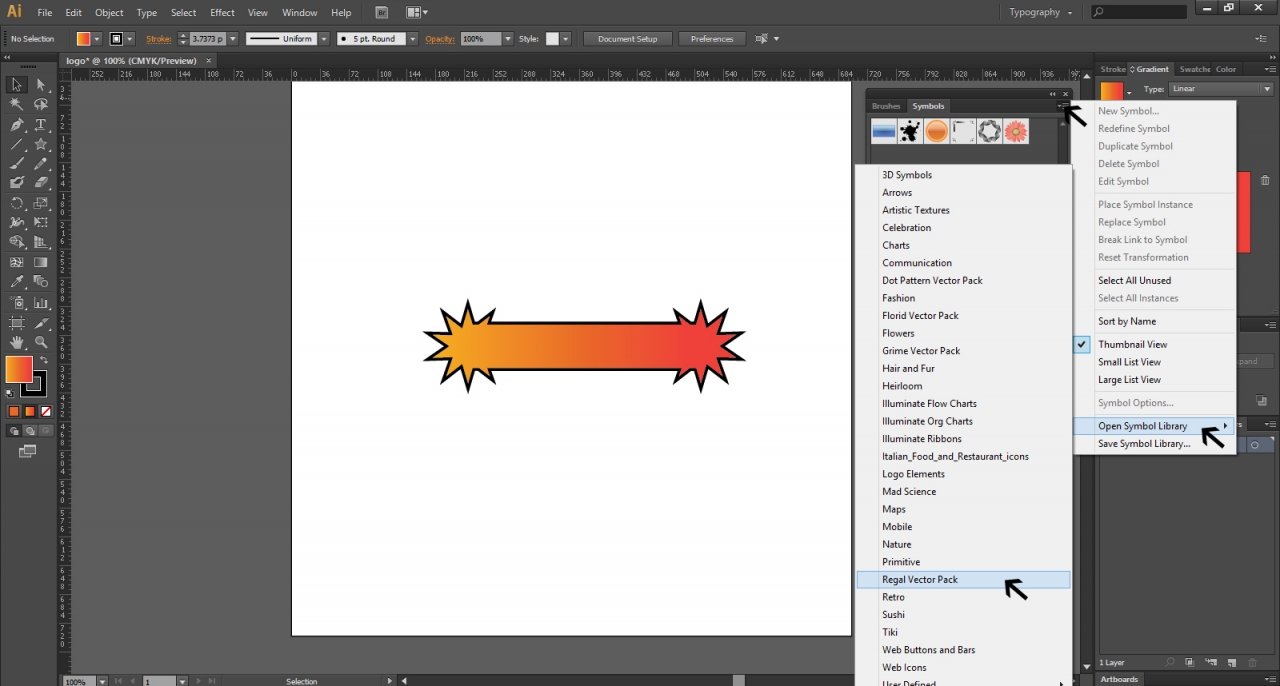Reset to default fill and stroke
The width and height of the screenshot is (1280, 686).
10,394
